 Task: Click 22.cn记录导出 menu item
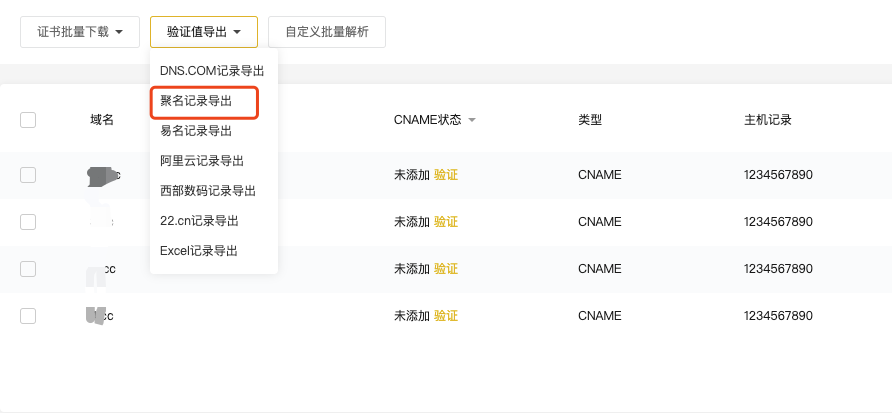pos(199,221)
